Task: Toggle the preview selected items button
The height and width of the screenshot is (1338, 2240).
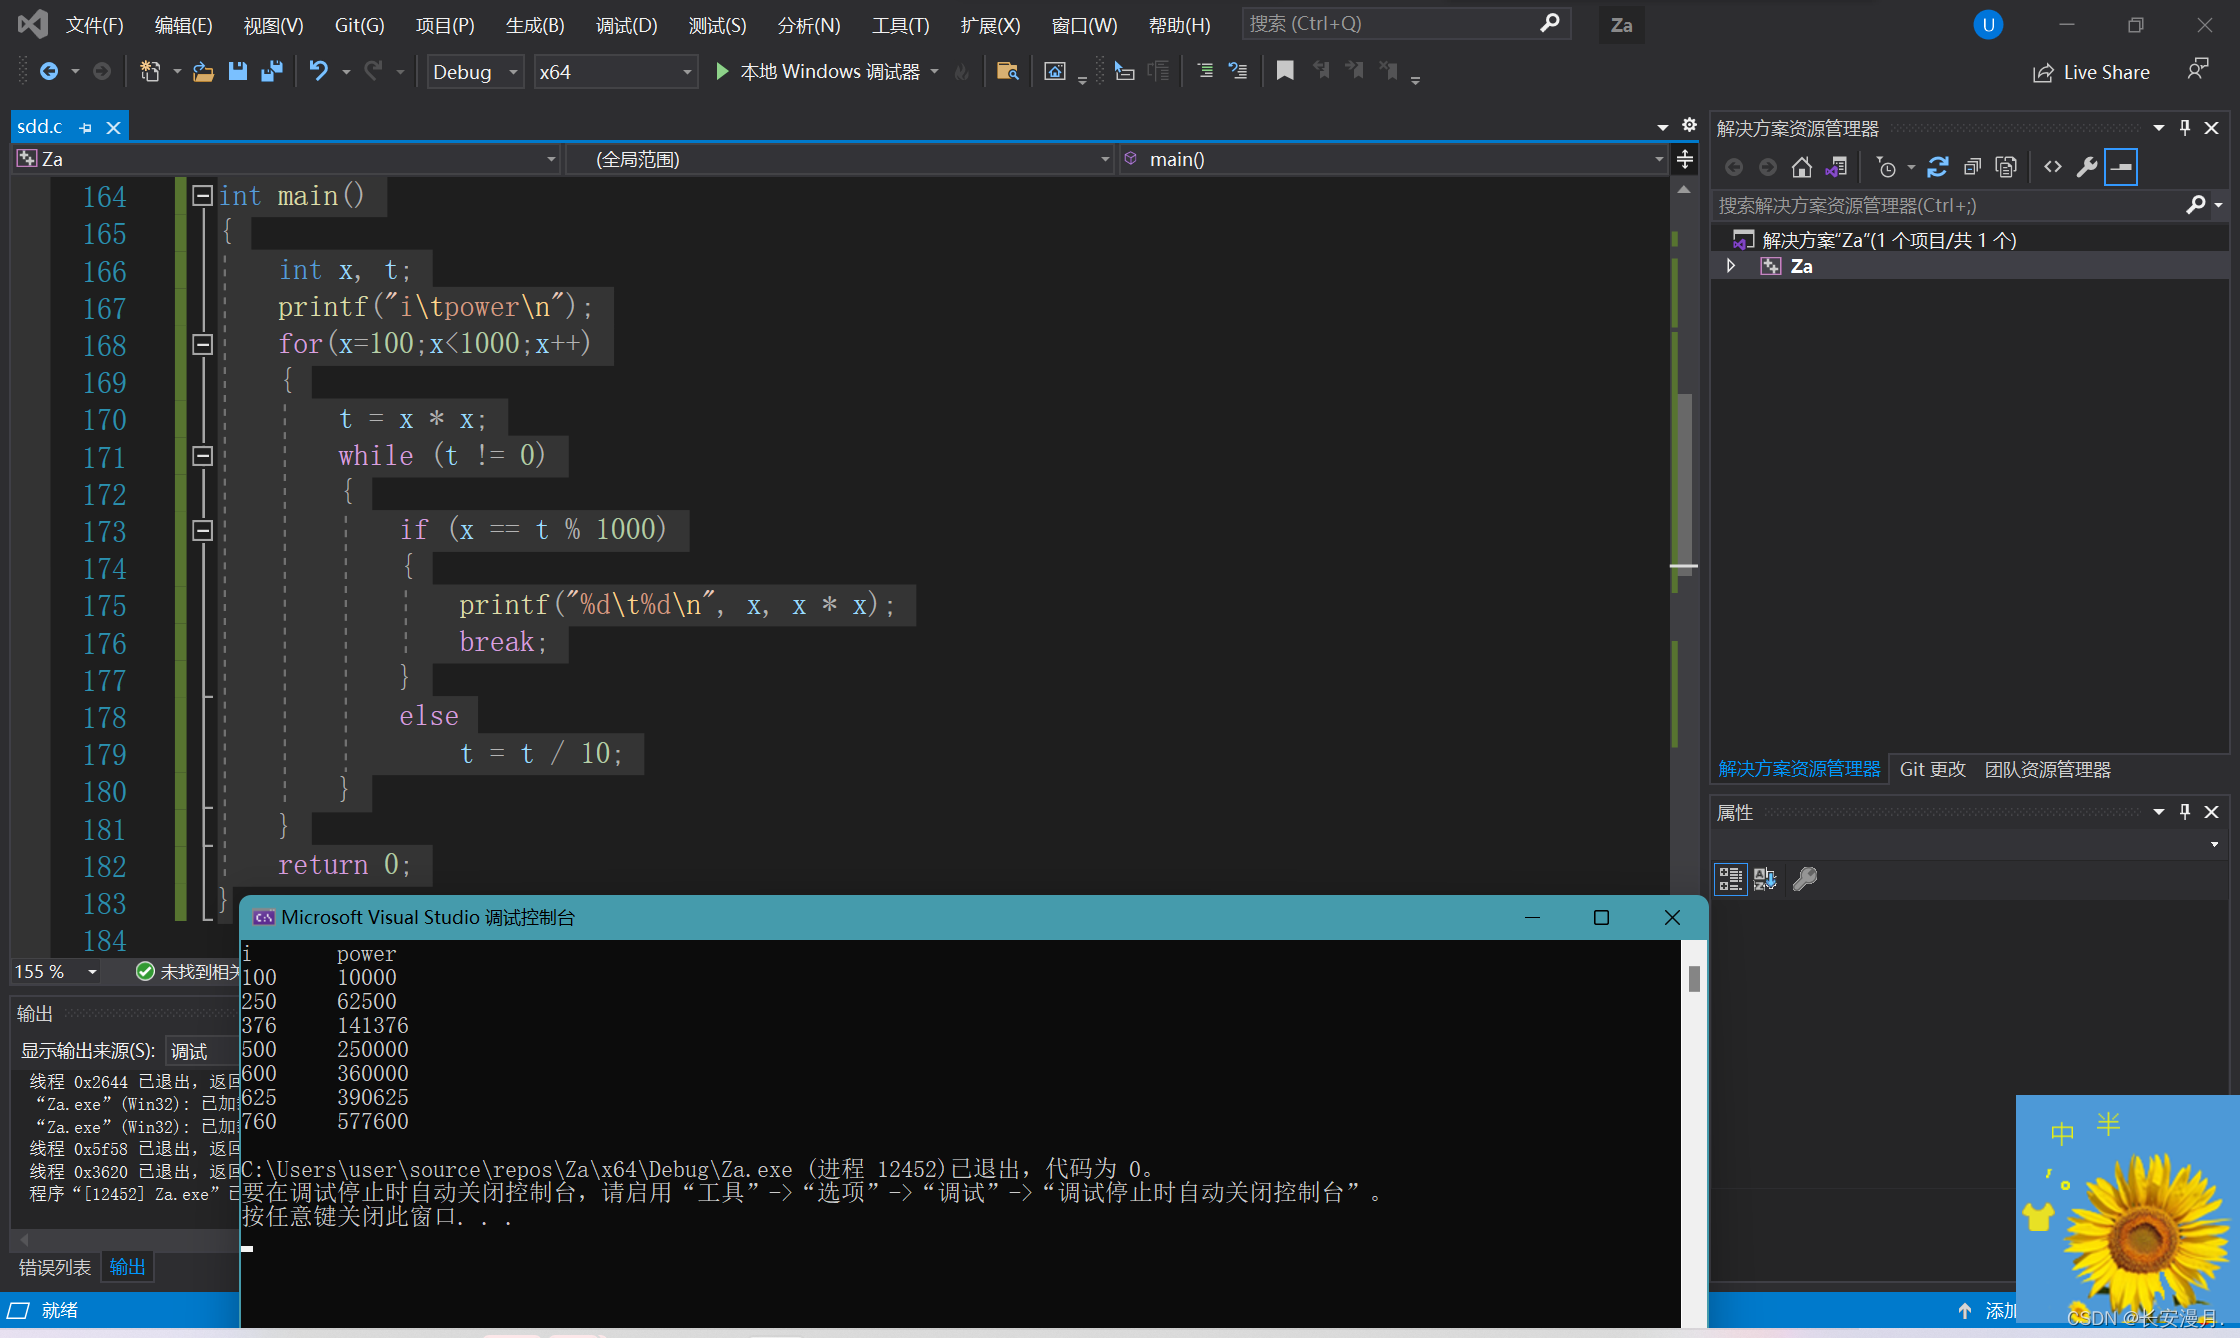Action: click(x=2121, y=168)
